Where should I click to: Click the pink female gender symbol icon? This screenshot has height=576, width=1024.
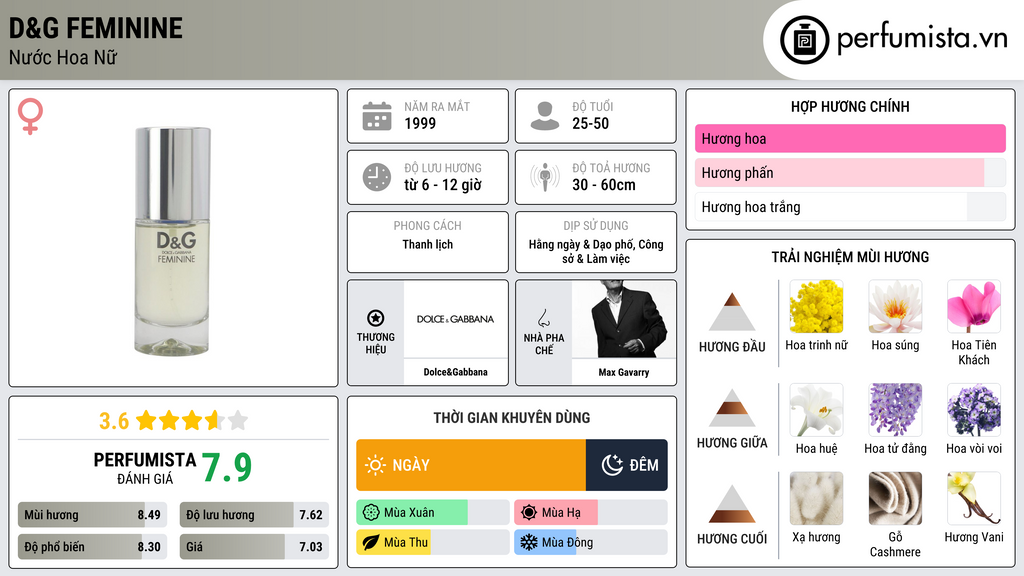(30, 116)
